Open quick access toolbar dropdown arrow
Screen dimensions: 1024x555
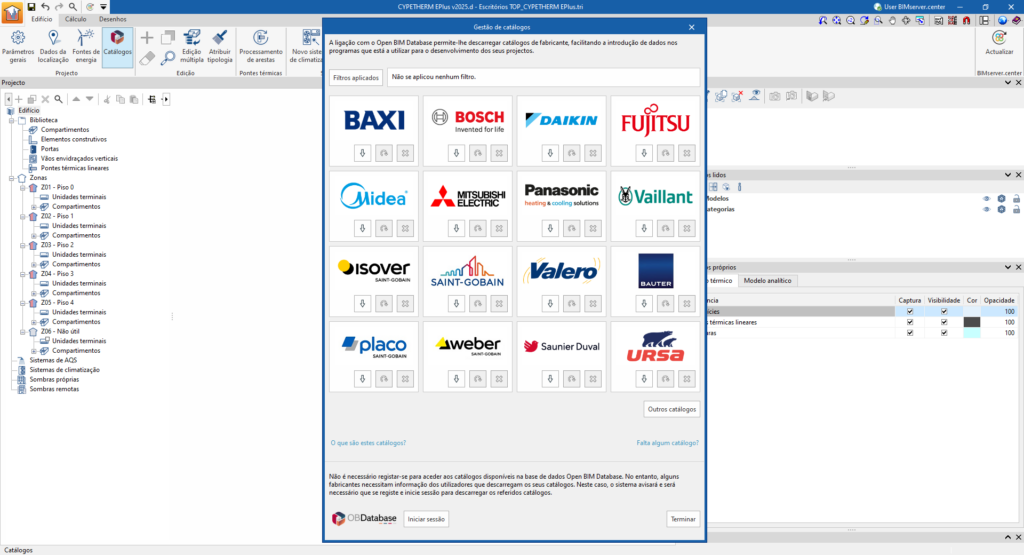coord(103,7)
